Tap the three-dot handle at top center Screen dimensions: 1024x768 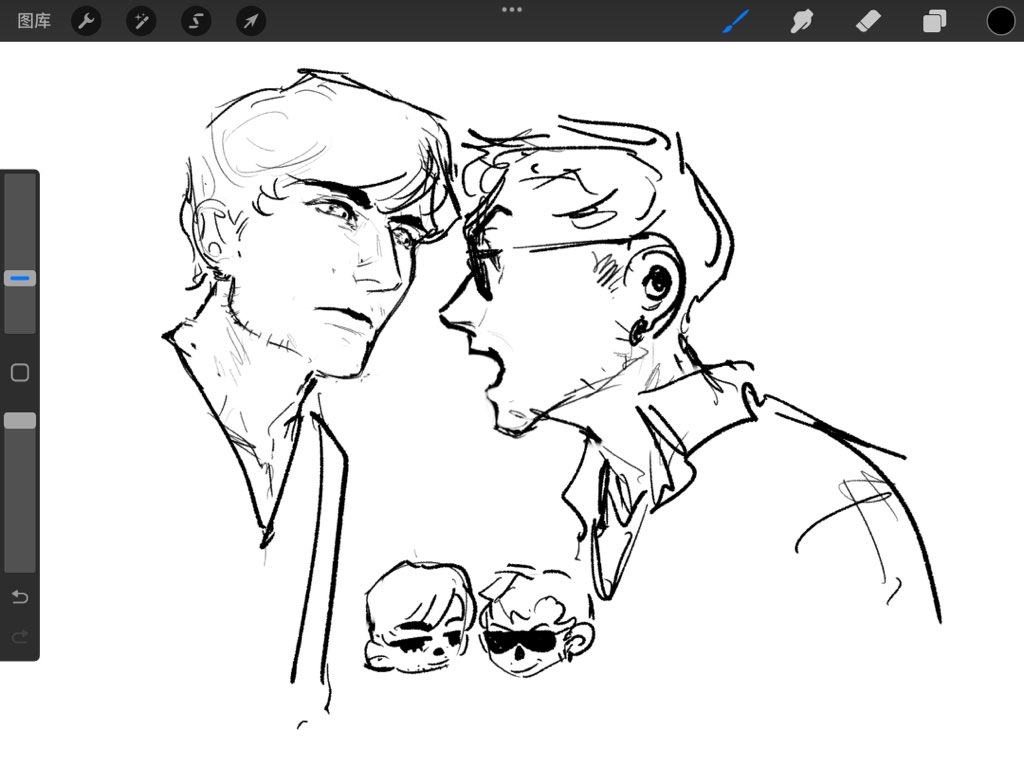512,10
